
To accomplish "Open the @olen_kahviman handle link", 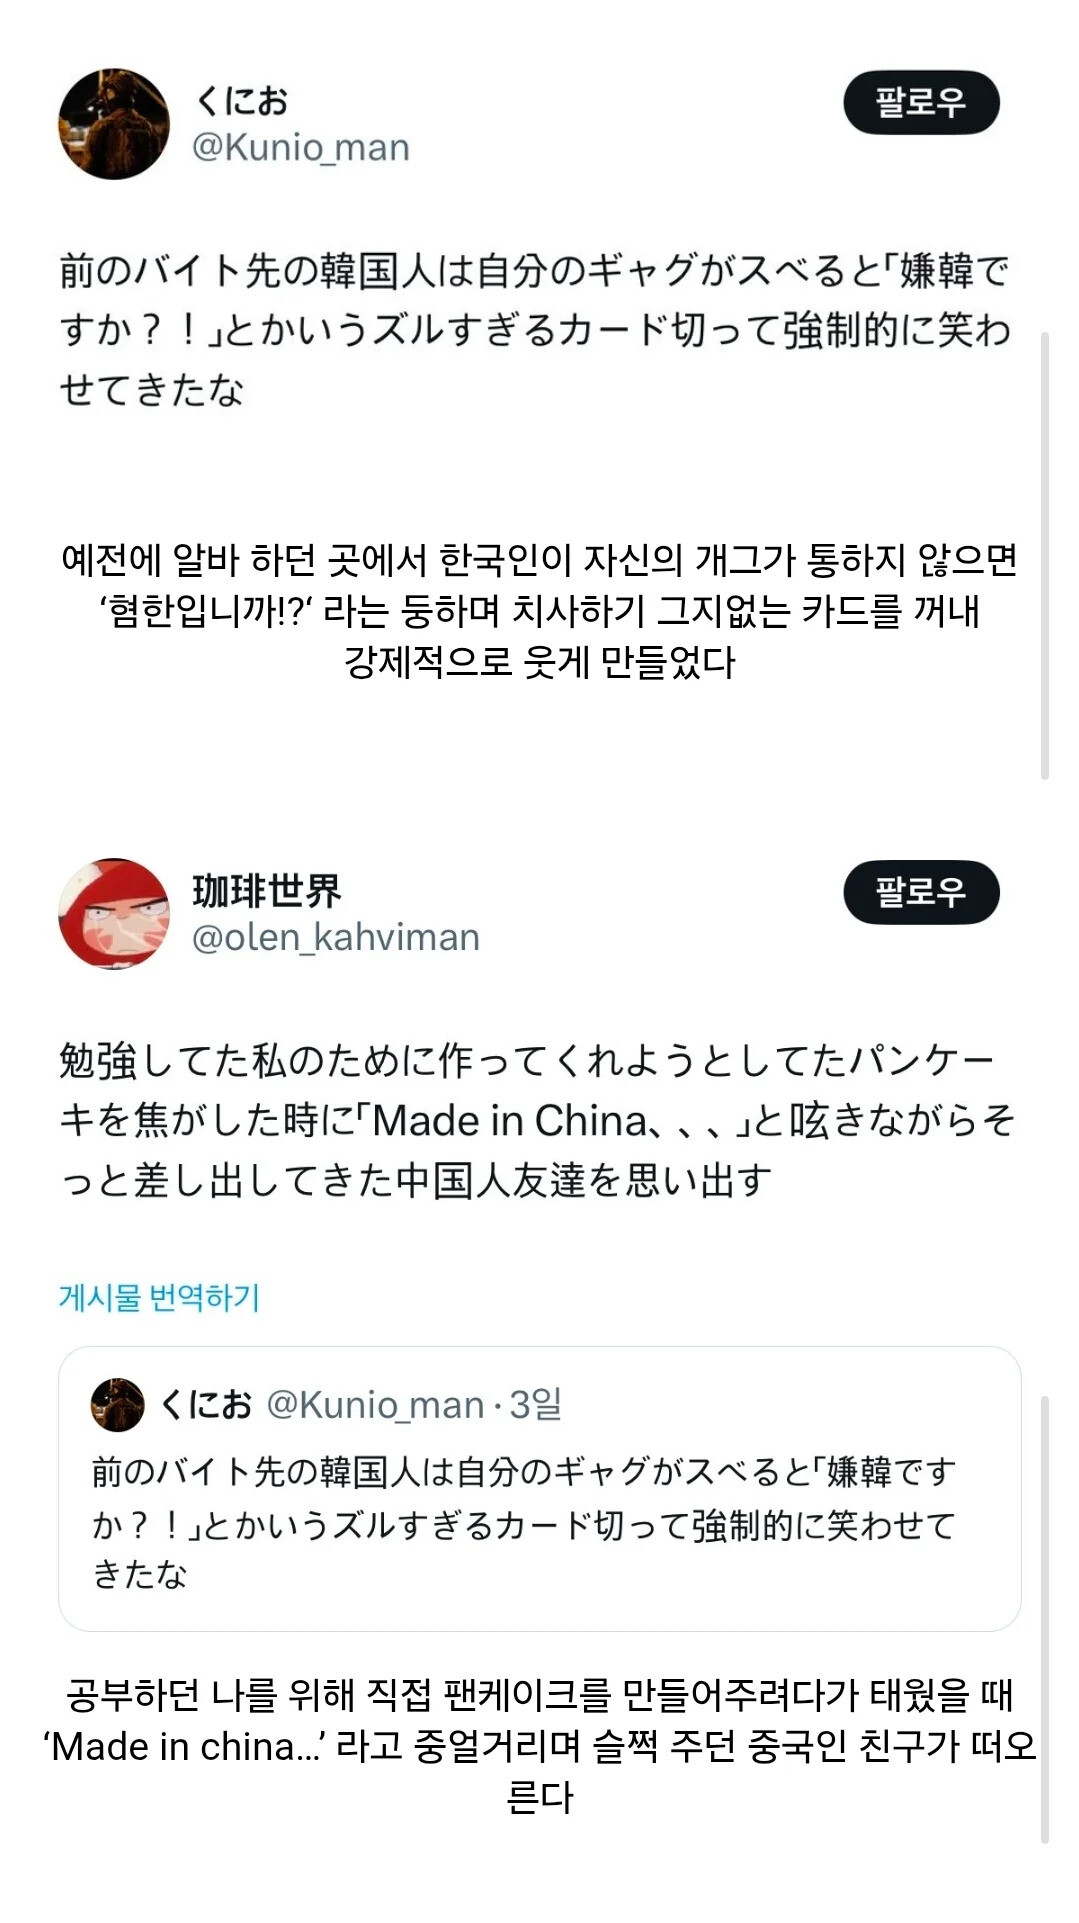I will [336, 938].
